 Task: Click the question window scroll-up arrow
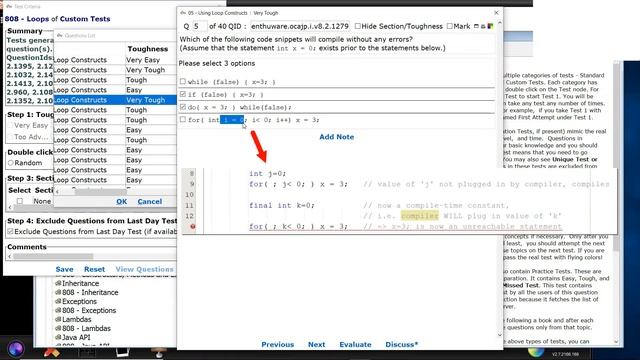(x=500, y=23)
